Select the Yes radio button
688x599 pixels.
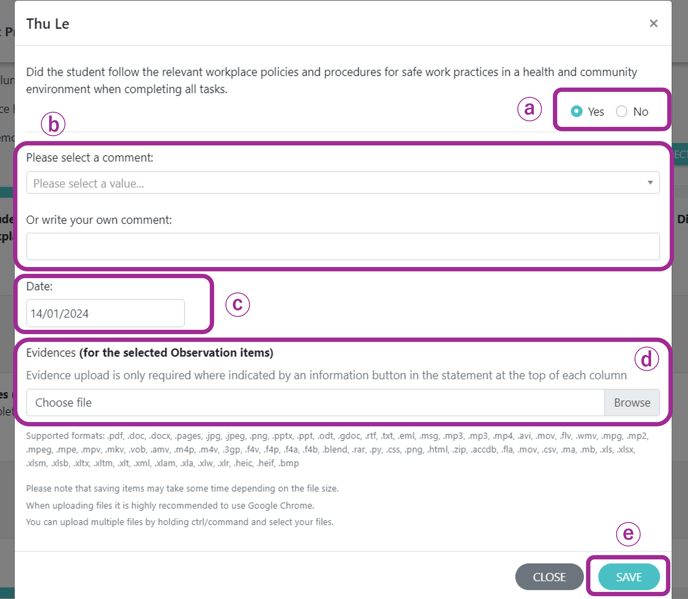click(x=577, y=111)
